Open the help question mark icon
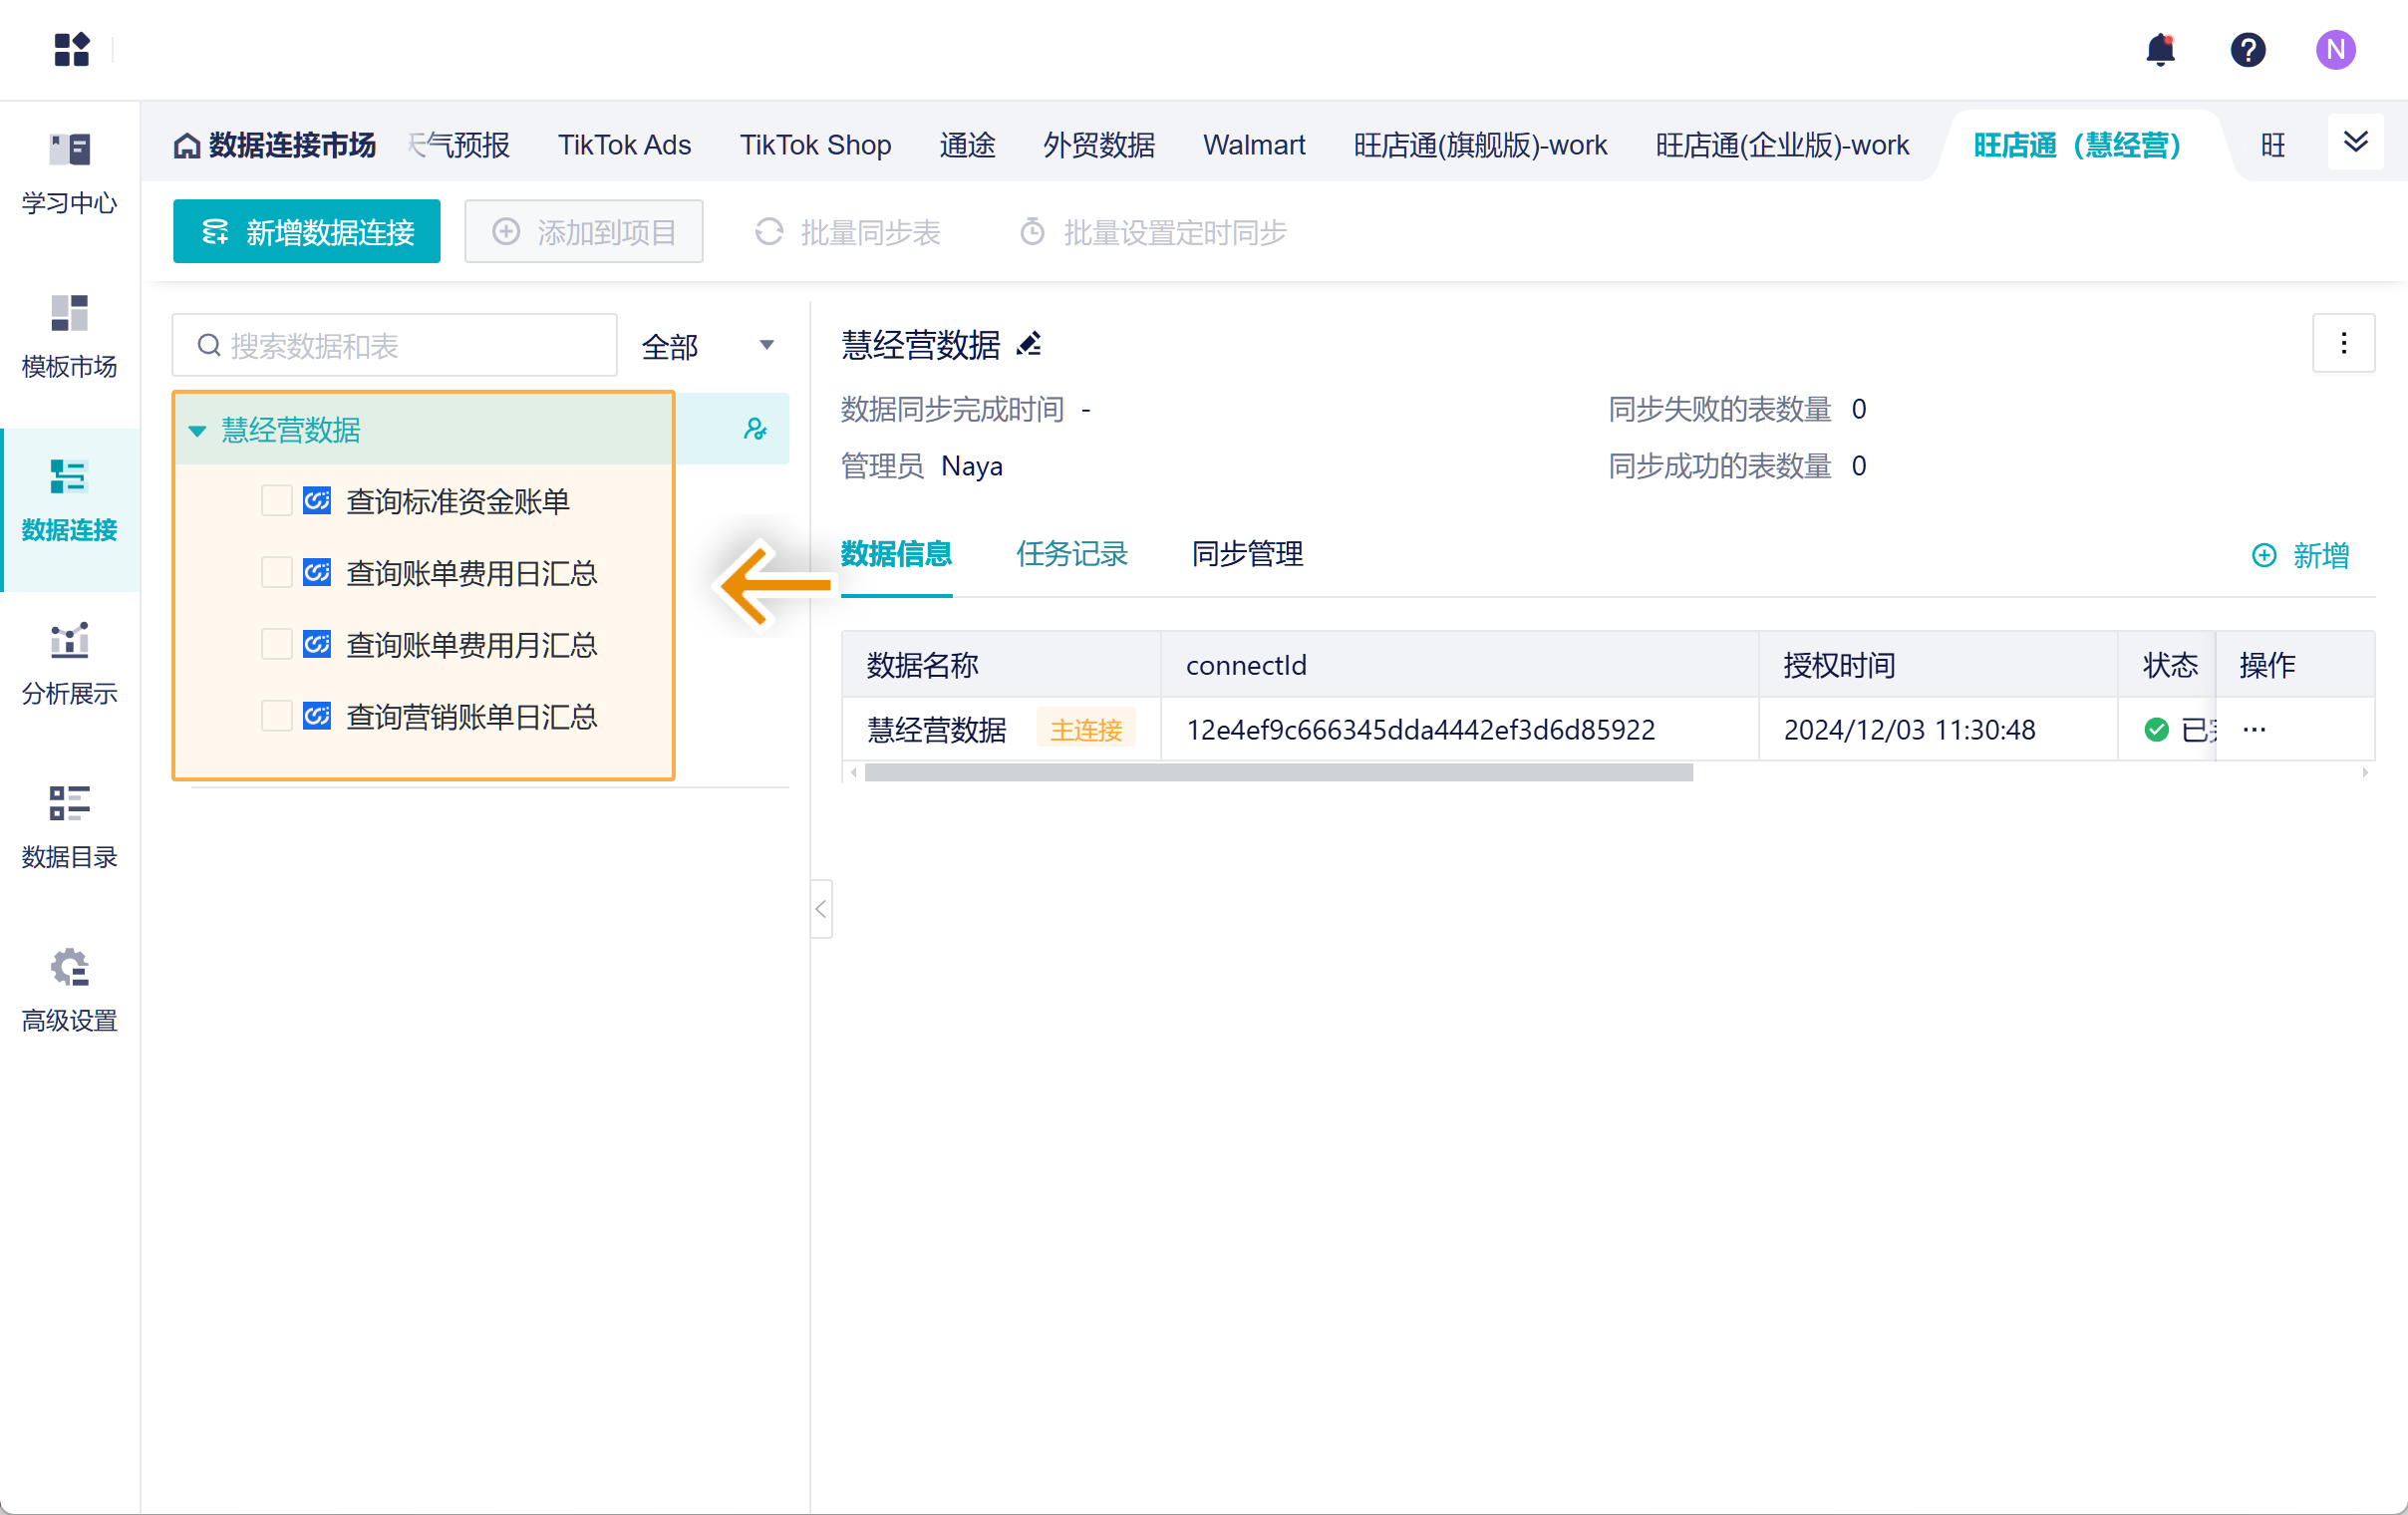 tap(2247, 49)
